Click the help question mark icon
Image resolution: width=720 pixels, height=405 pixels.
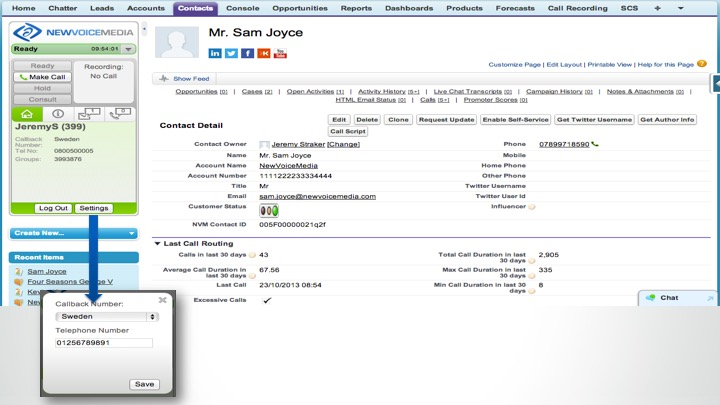click(702, 64)
